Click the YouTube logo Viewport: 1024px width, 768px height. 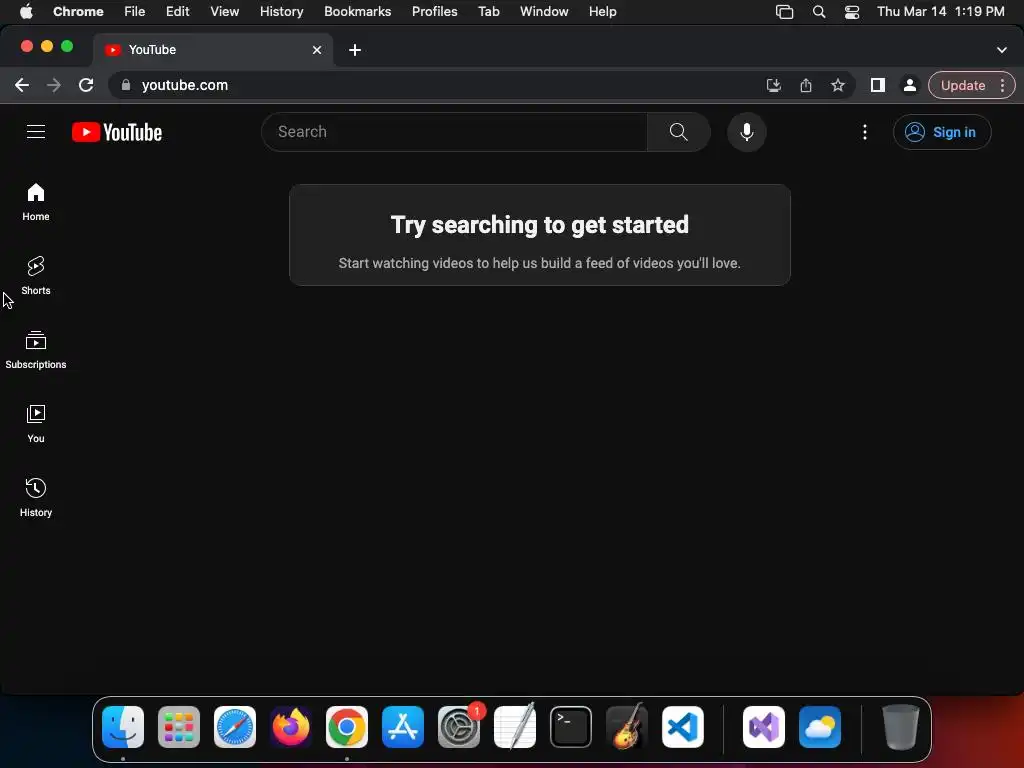click(117, 132)
